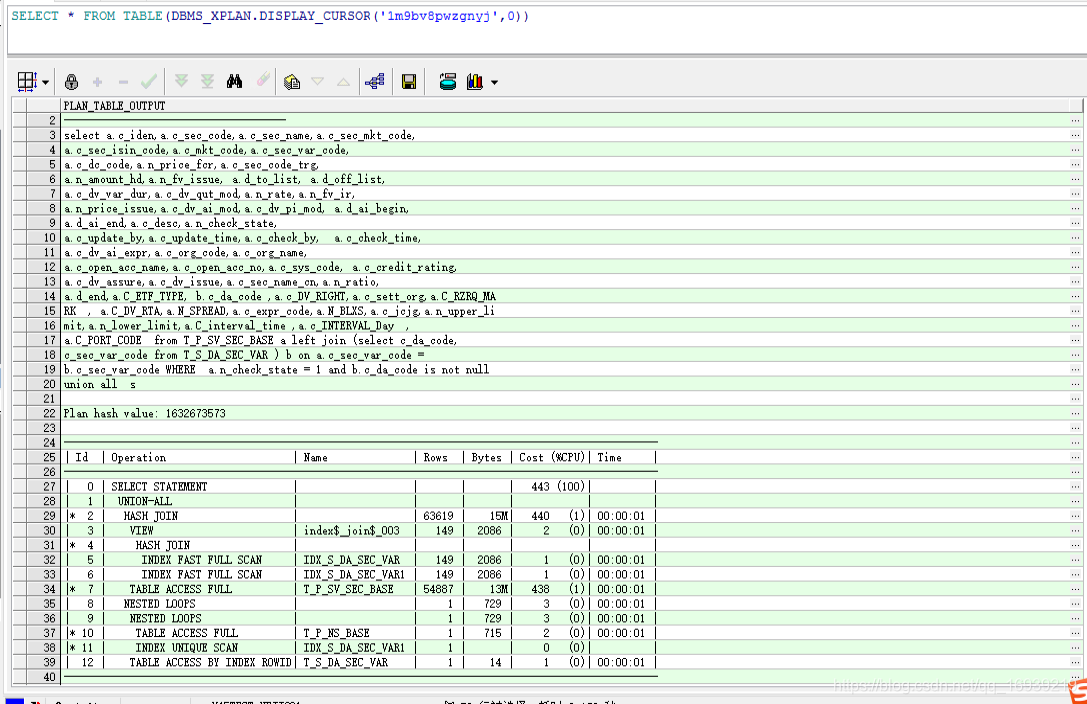
Task: Click the PLAN_TABLE_OUTPUT column header
Action: click(565, 106)
